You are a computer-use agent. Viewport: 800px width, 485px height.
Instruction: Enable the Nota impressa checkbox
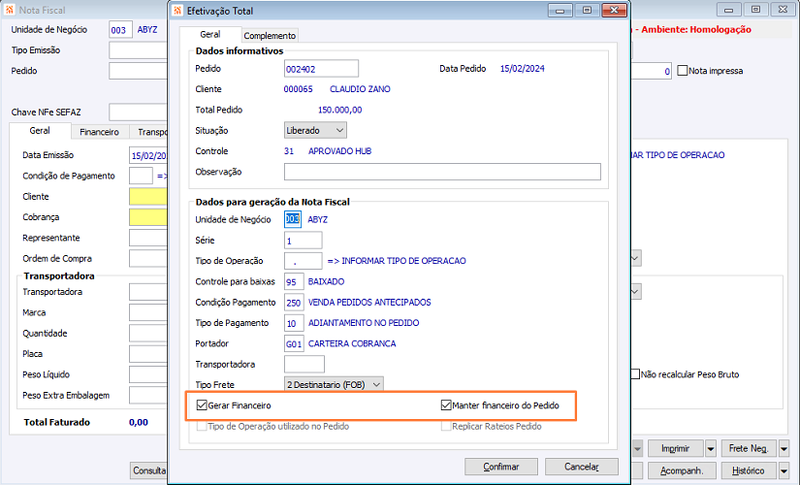tap(682, 71)
